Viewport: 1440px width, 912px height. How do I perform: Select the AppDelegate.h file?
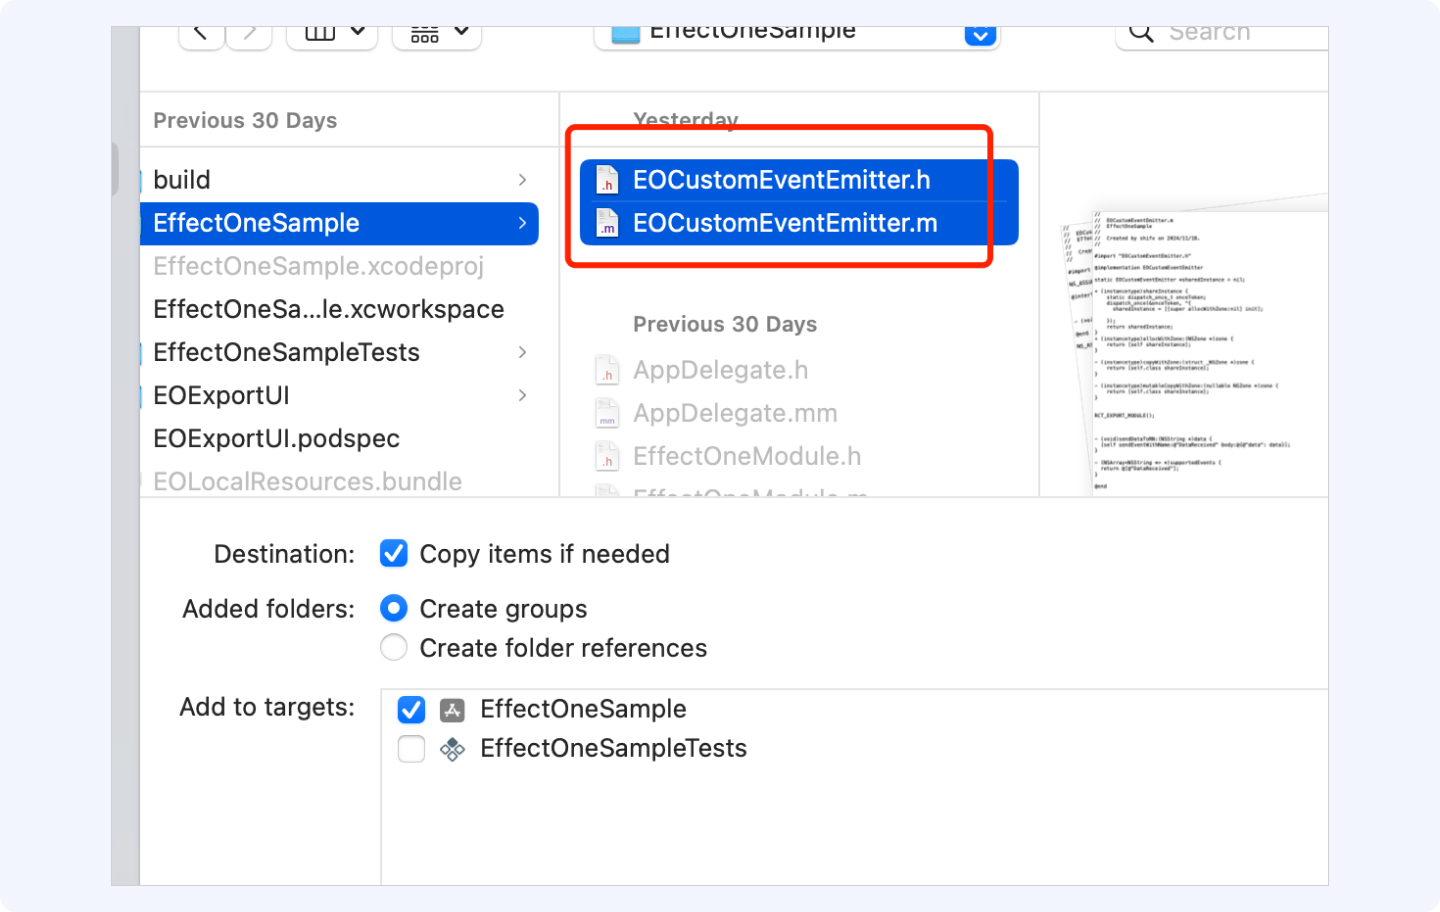[x=720, y=370]
